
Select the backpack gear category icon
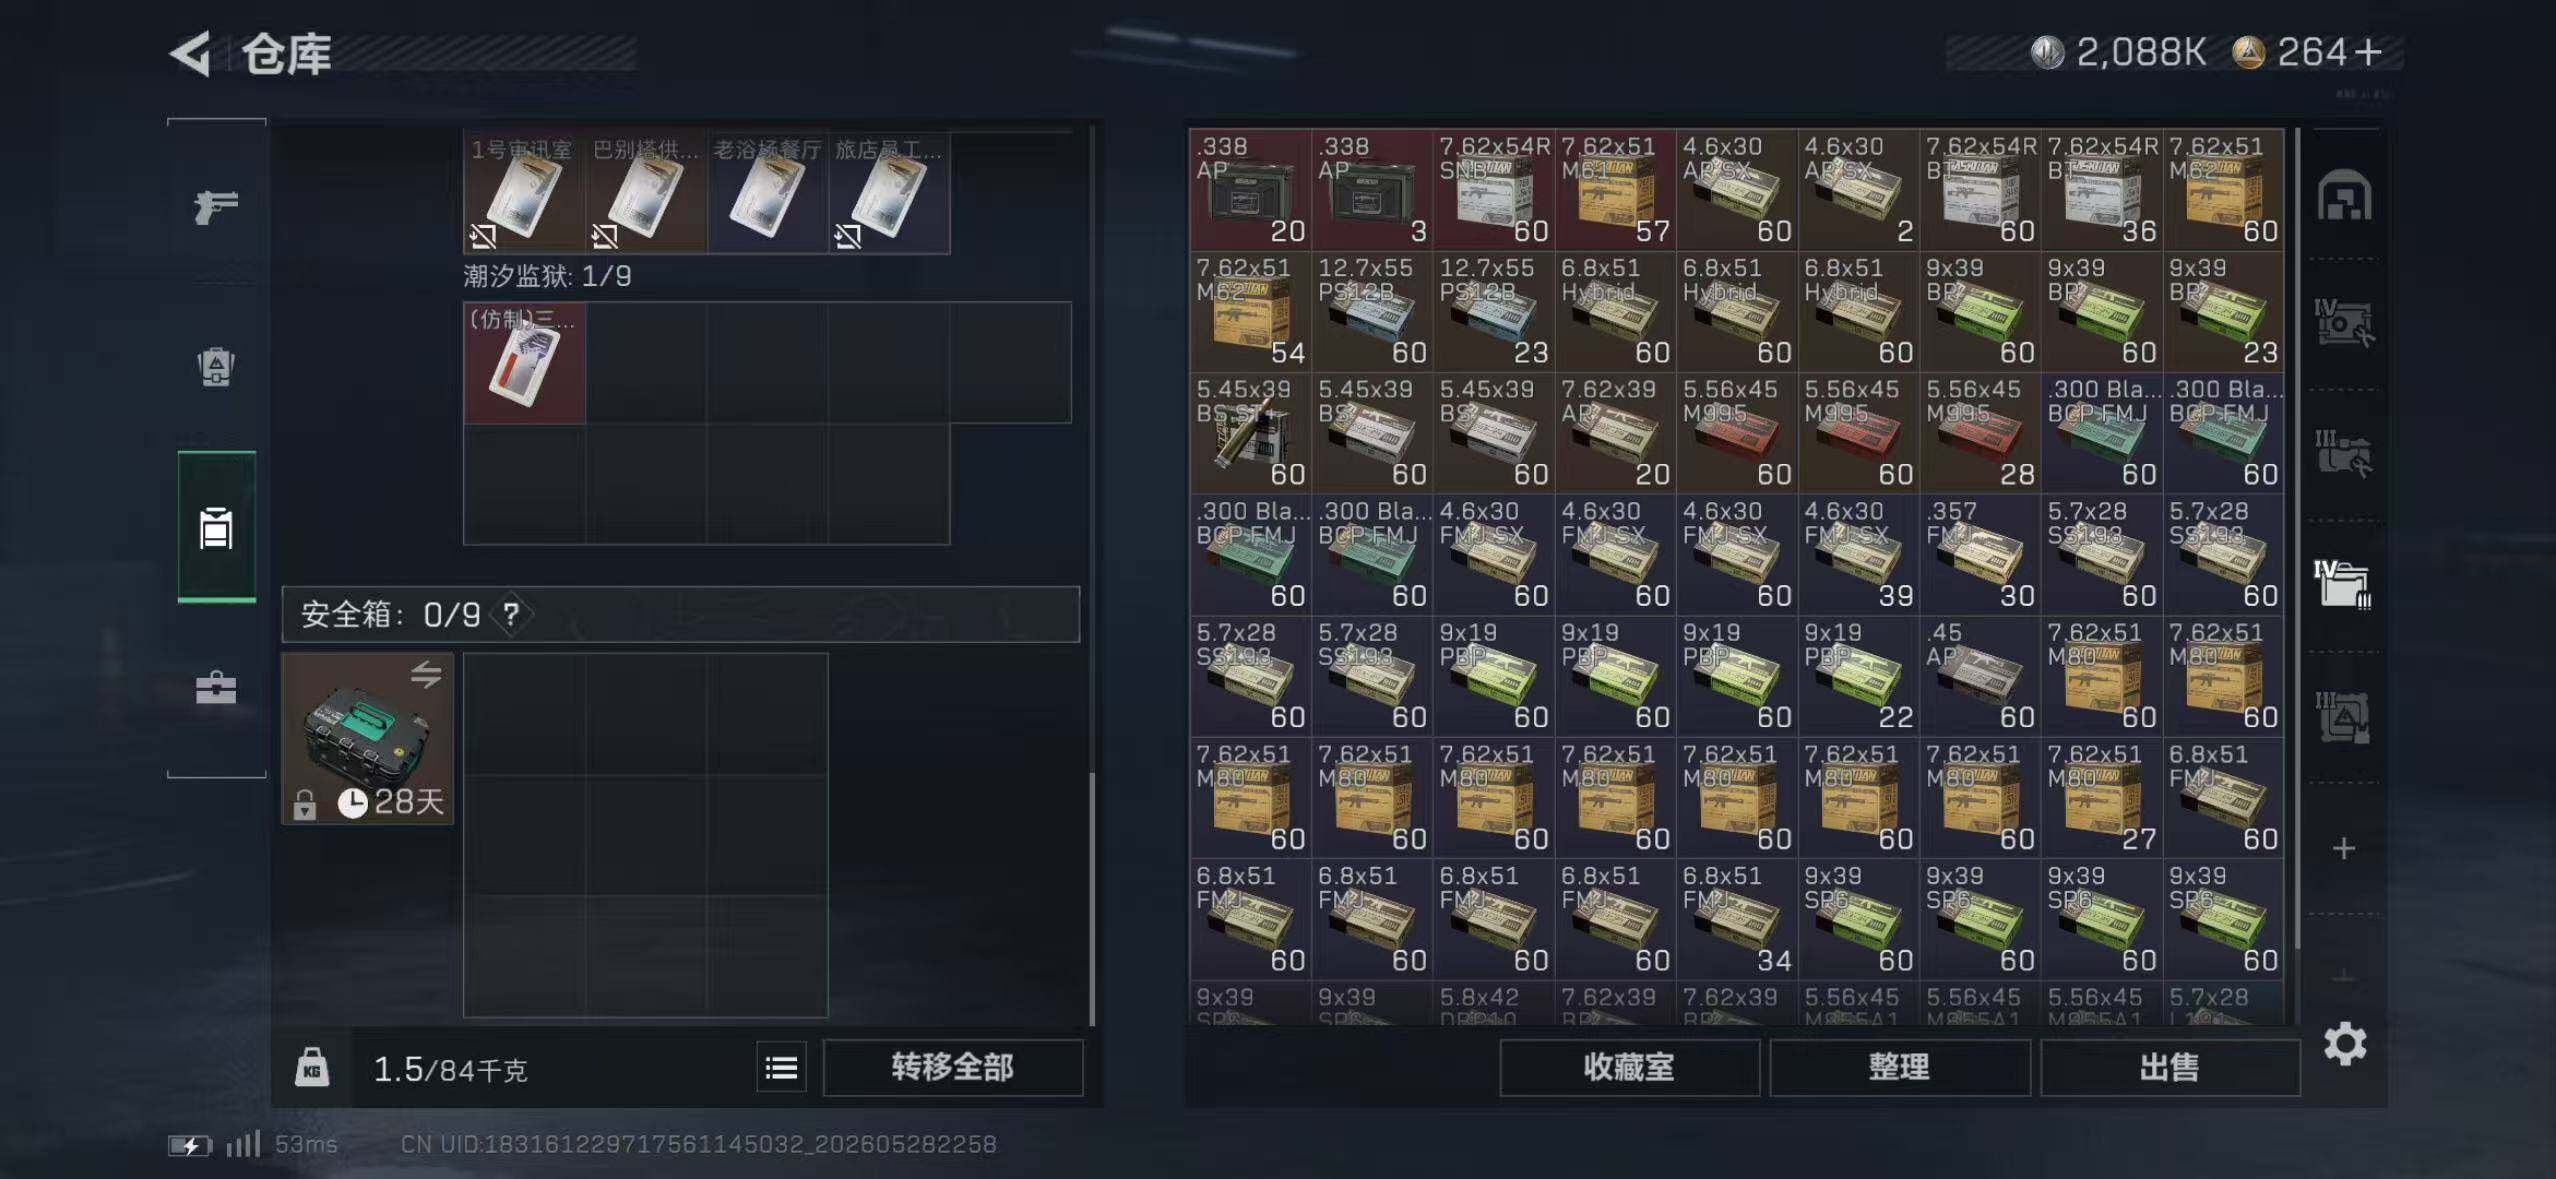tap(216, 367)
